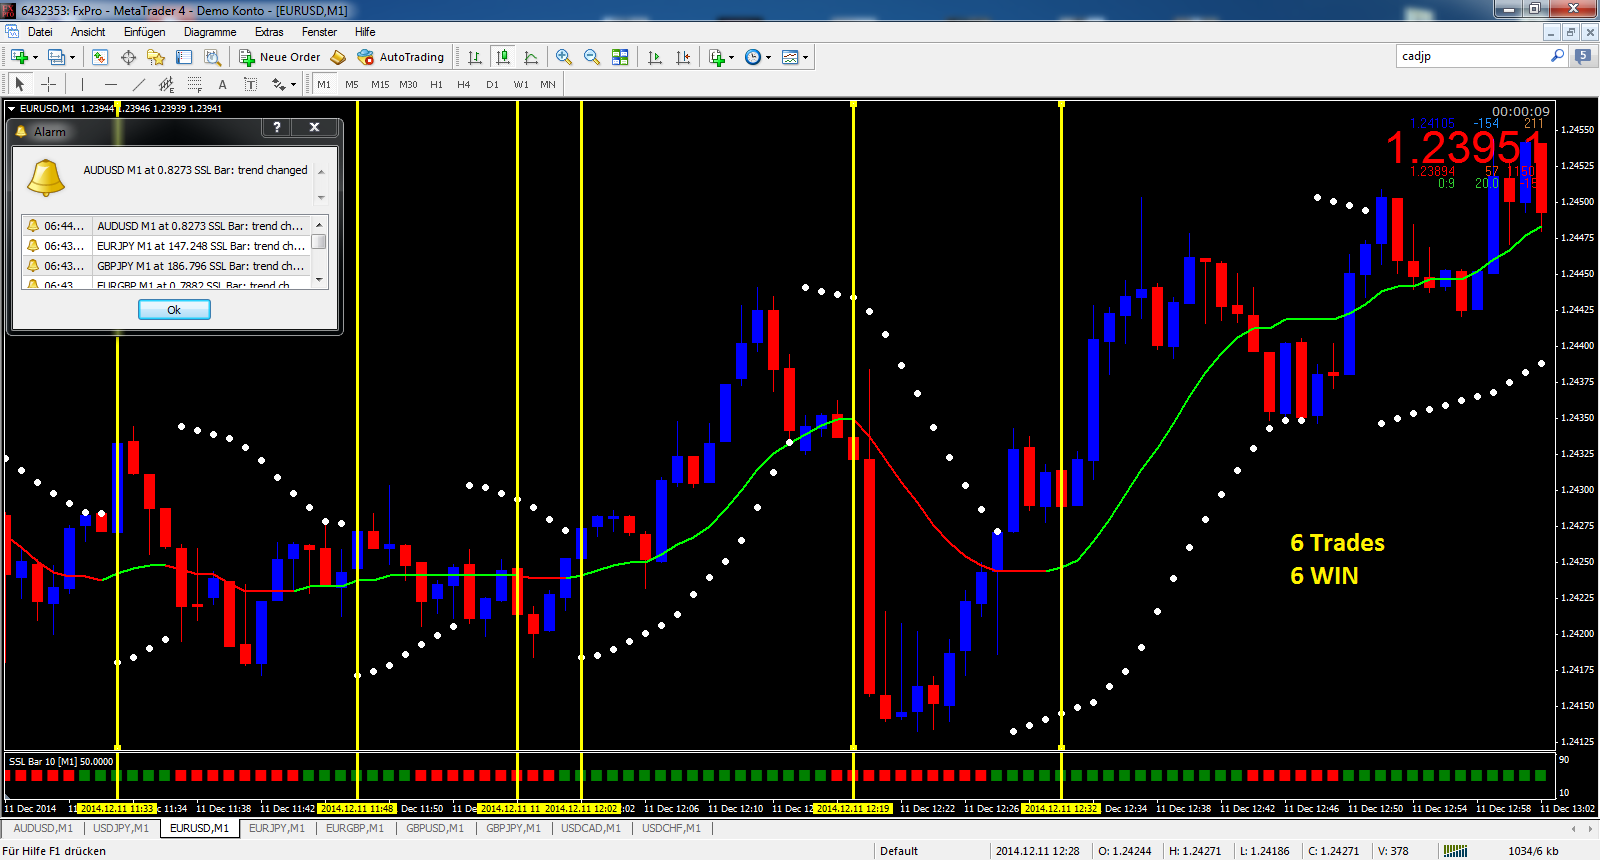Switch chart to candlesticks type
Viewport: 1600px width, 860px height.
[x=503, y=57]
